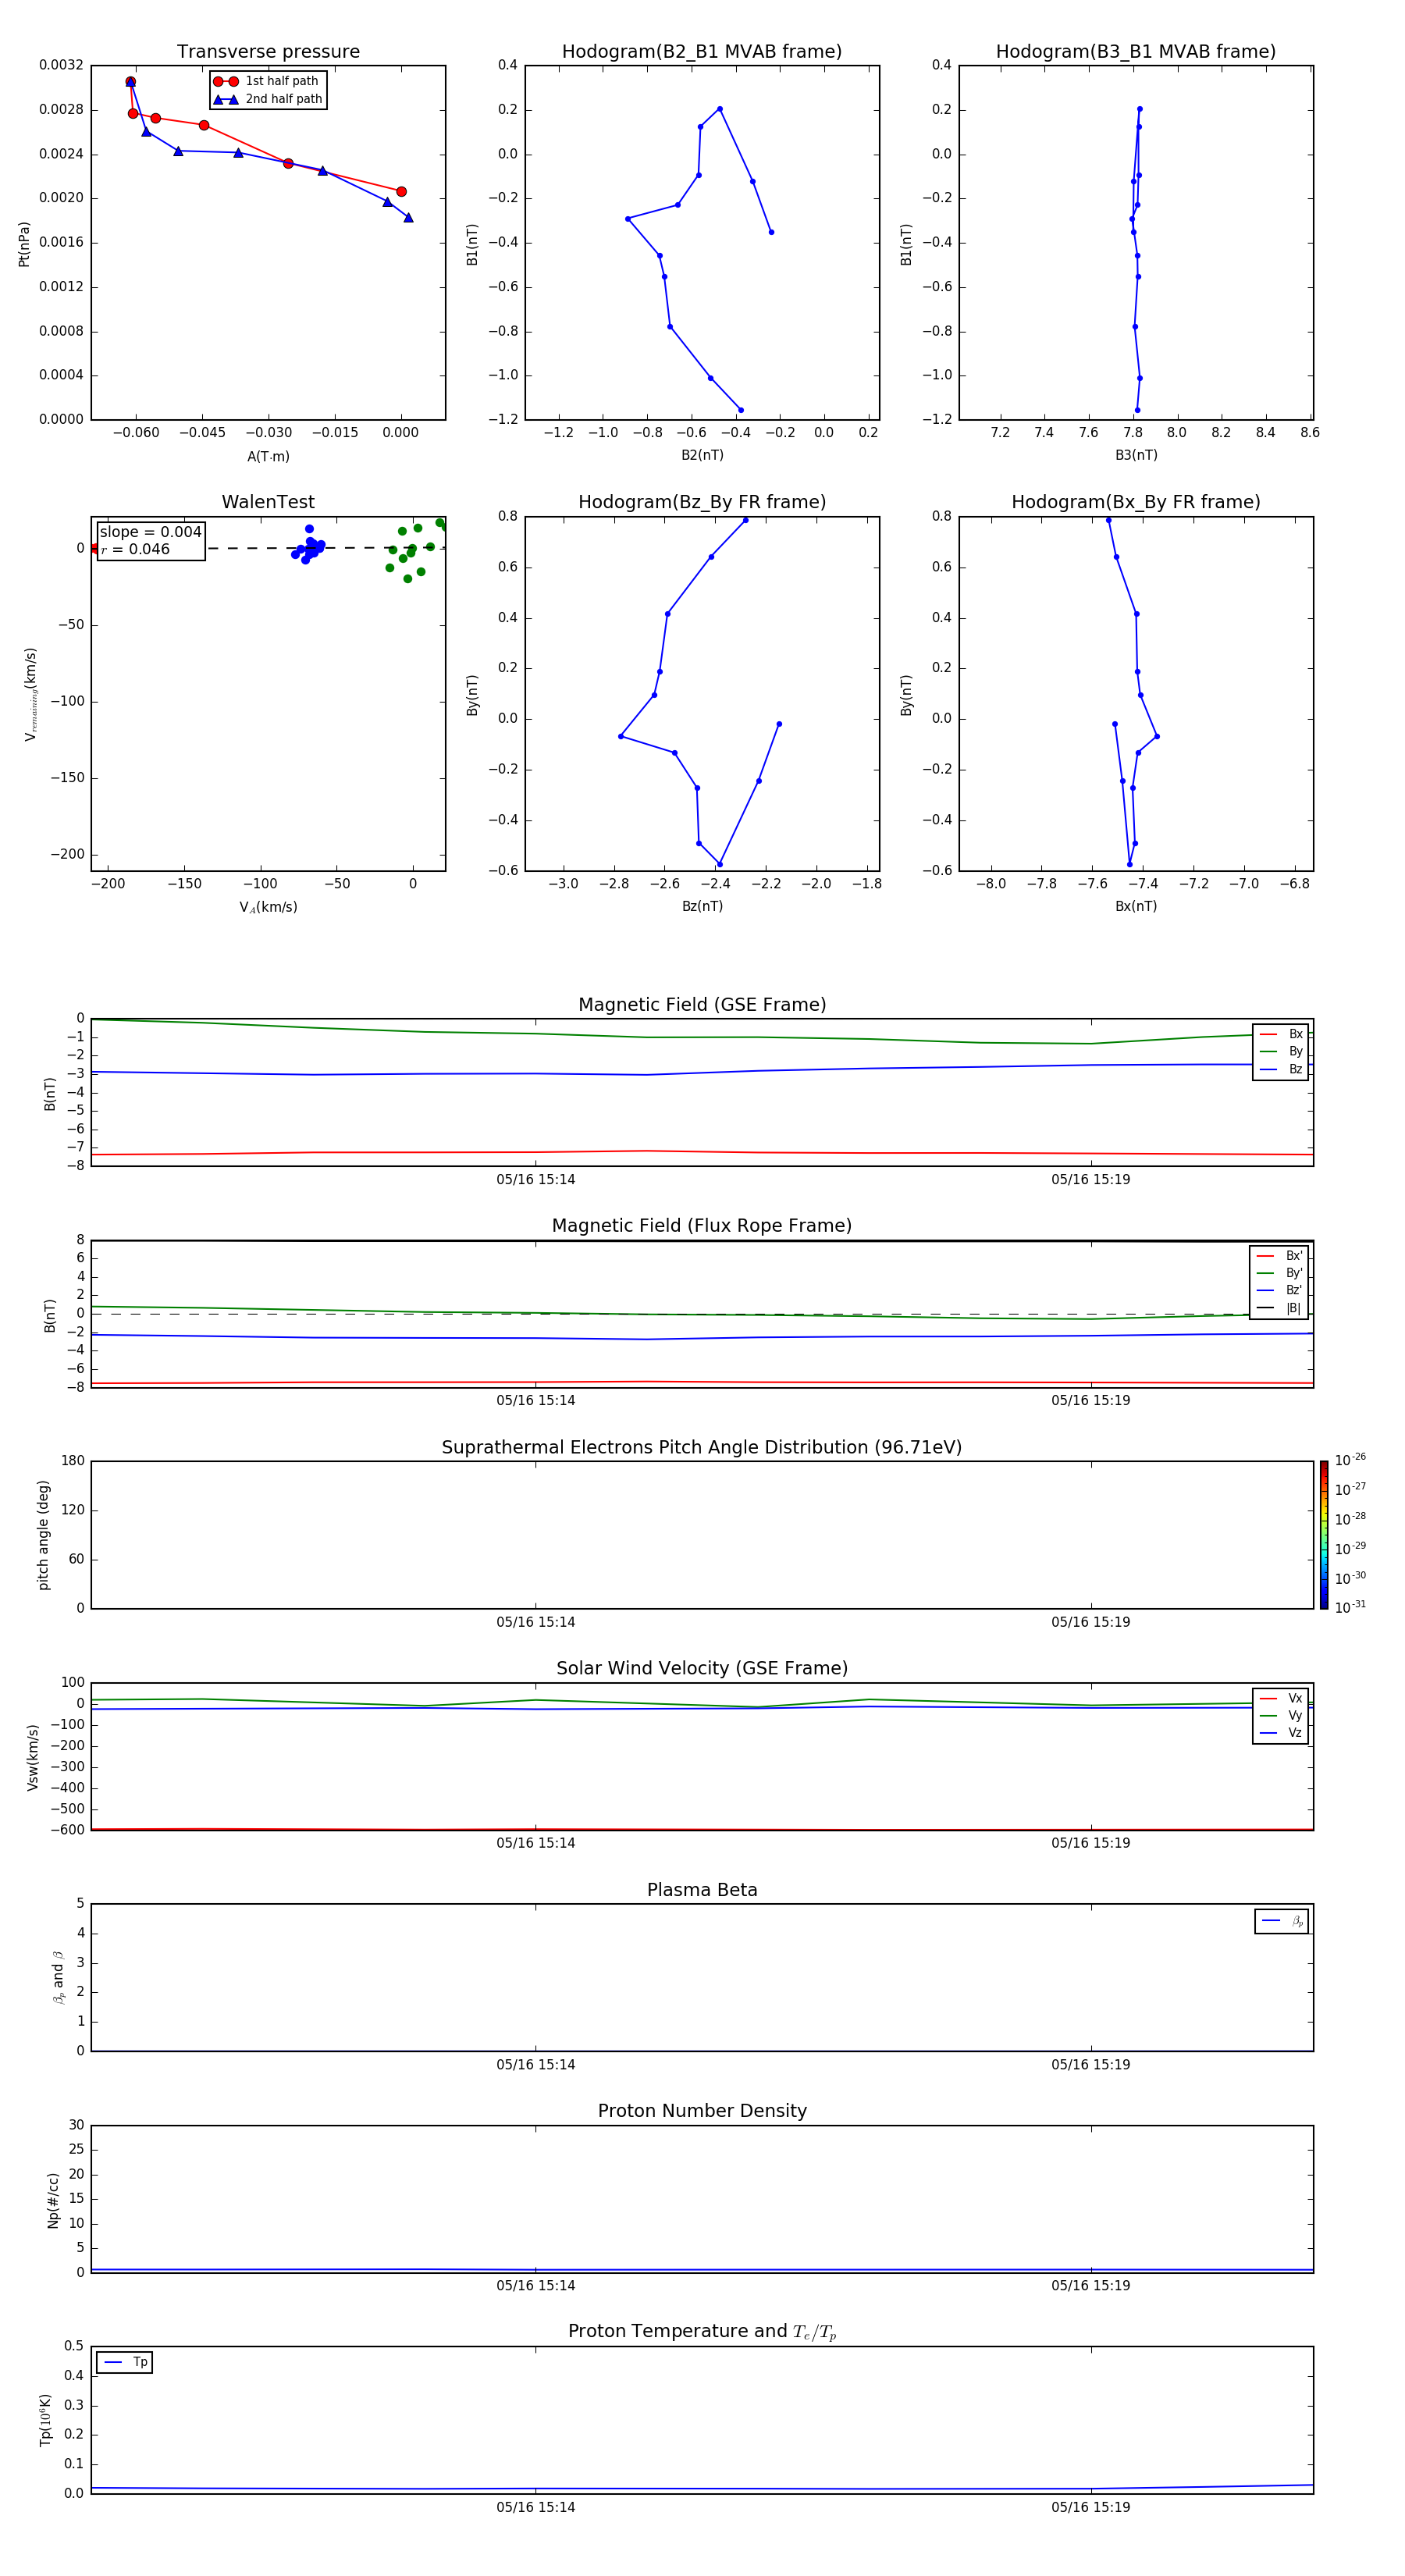Click the Vy legend entry
This screenshot has width=1405, height=2576.
click(x=1281, y=1715)
